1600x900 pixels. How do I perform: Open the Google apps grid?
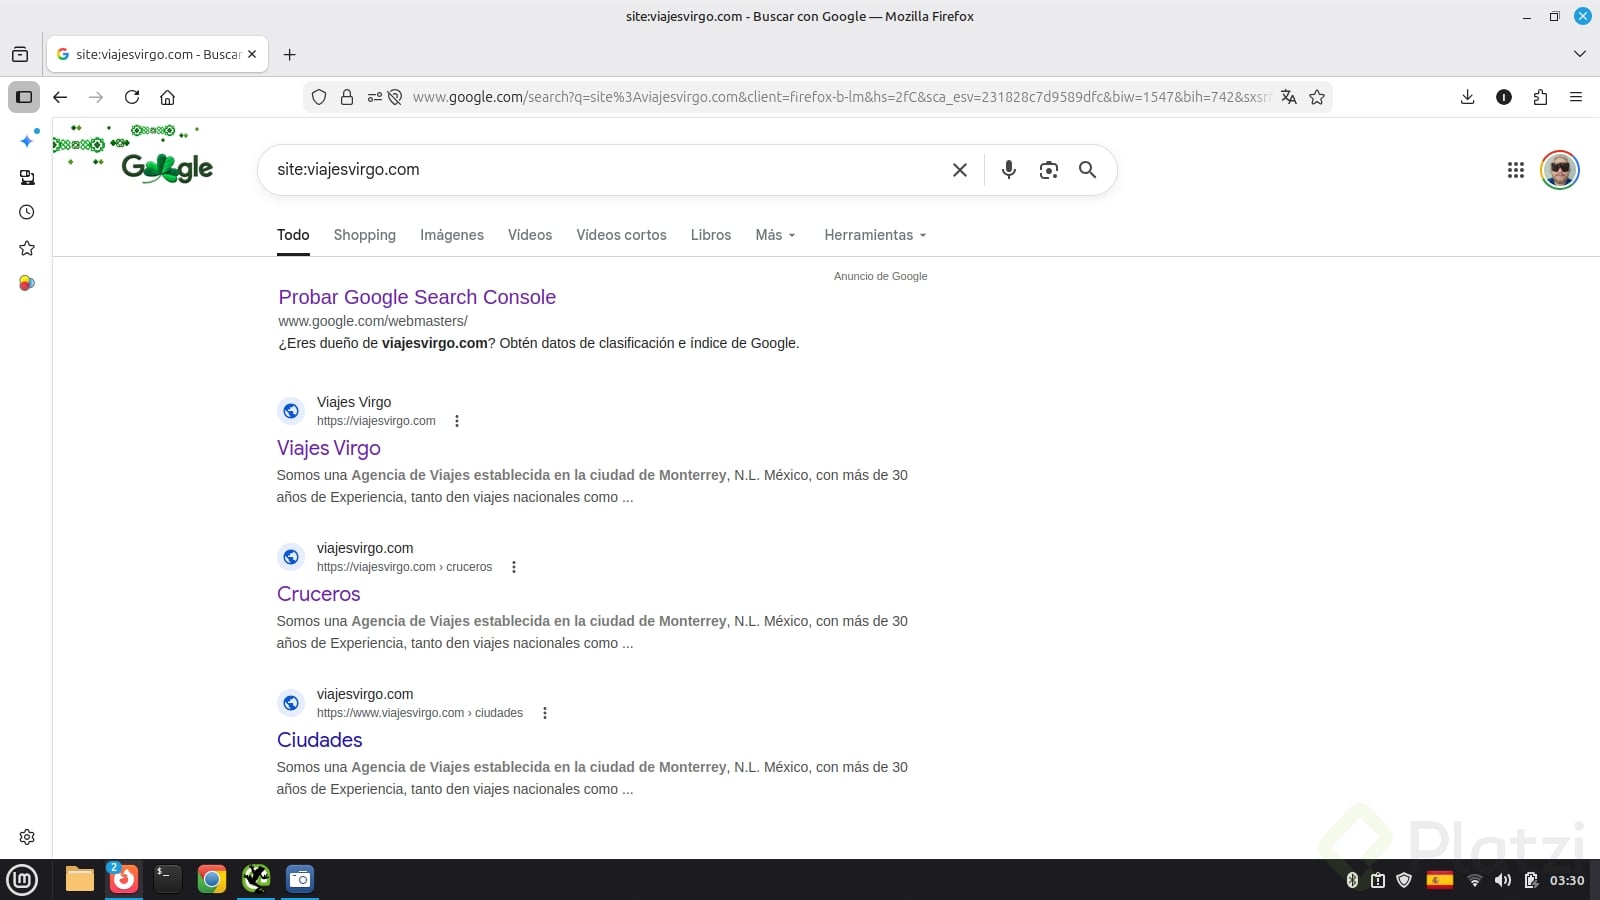pyautogui.click(x=1516, y=170)
